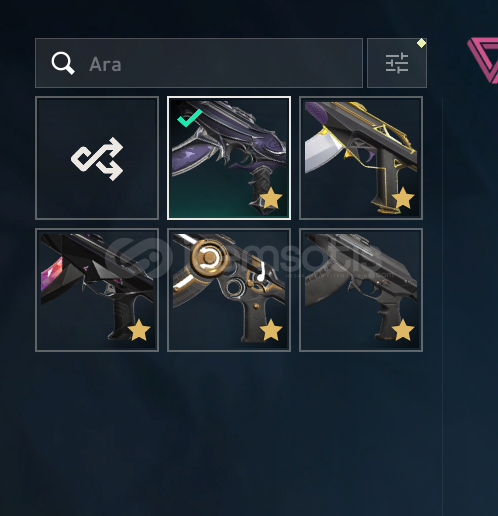Toggle favorite star on purple dragon skin
The image size is (498, 516).
pyautogui.click(x=271, y=198)
